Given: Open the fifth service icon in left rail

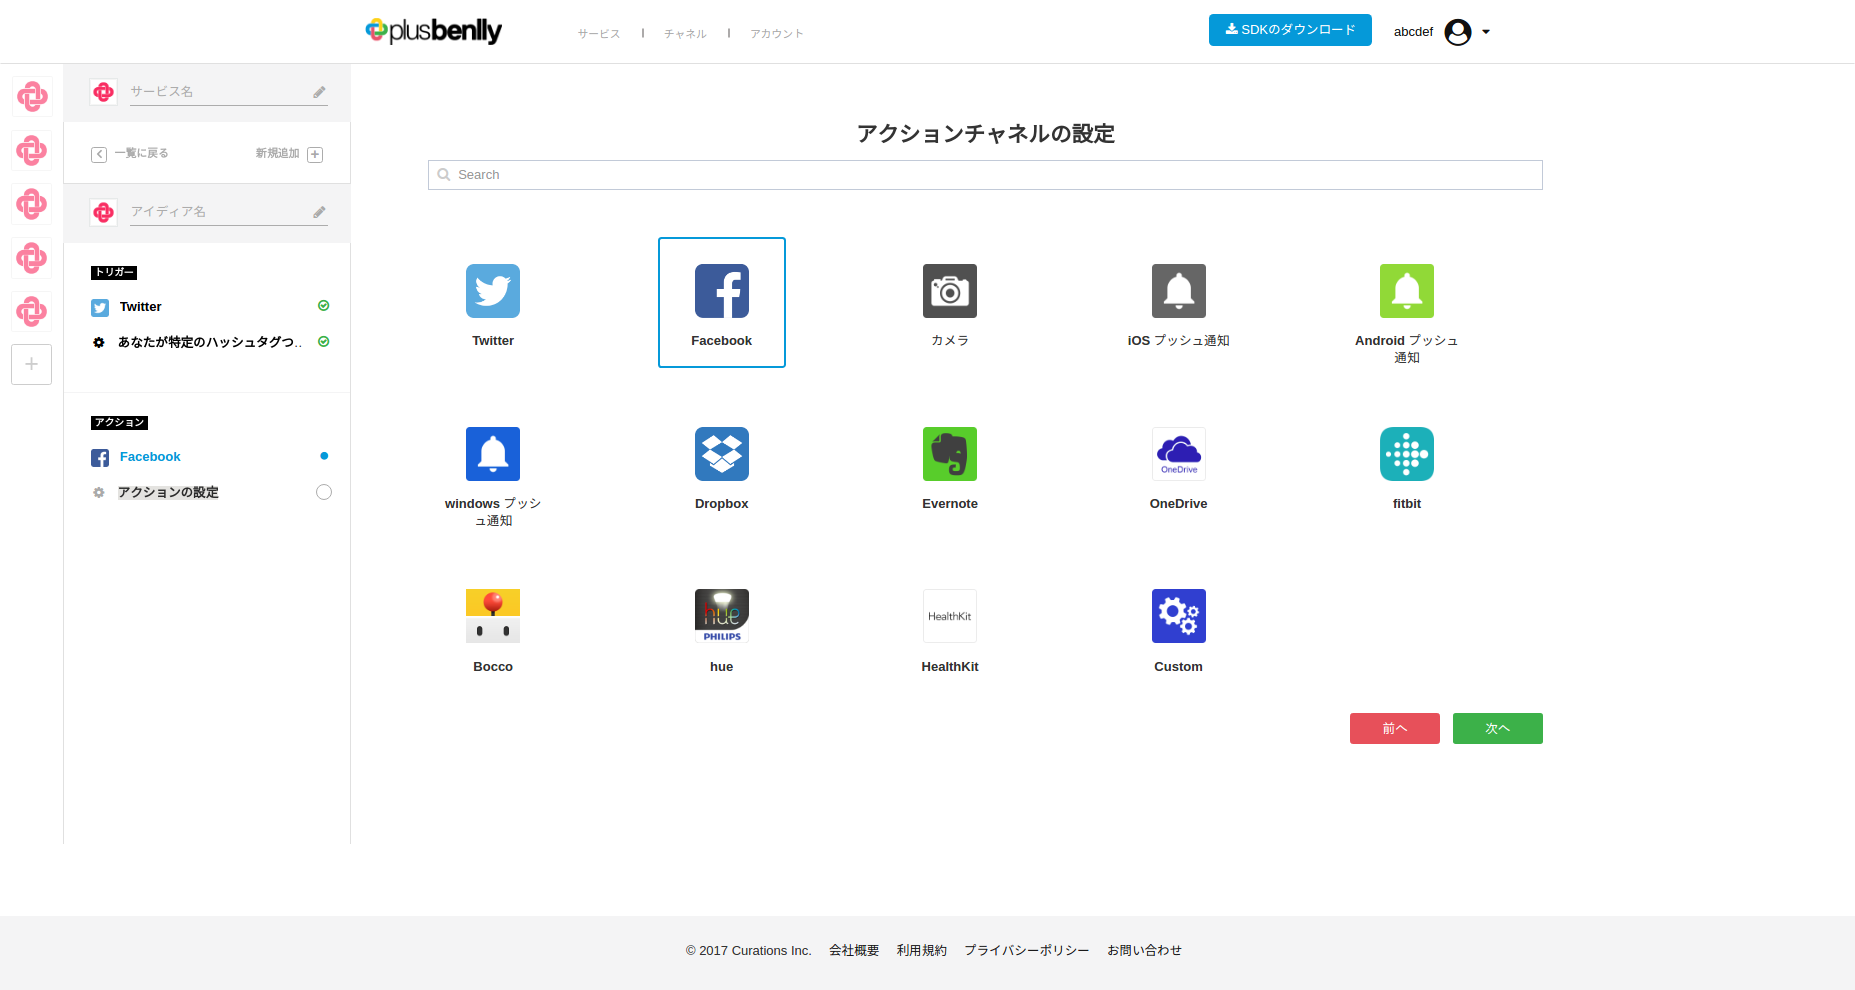Looking at the screenshot, I should pyautogui.click(x=32, y=311).
